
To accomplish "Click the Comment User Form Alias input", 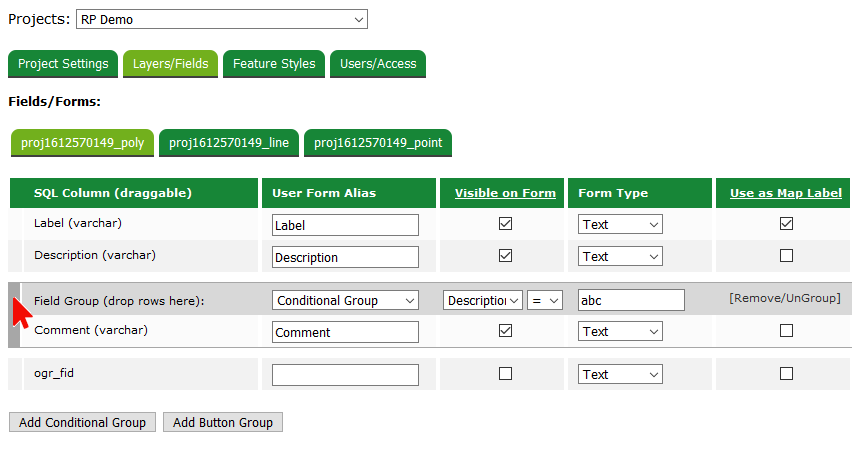I will coord(345,332).
